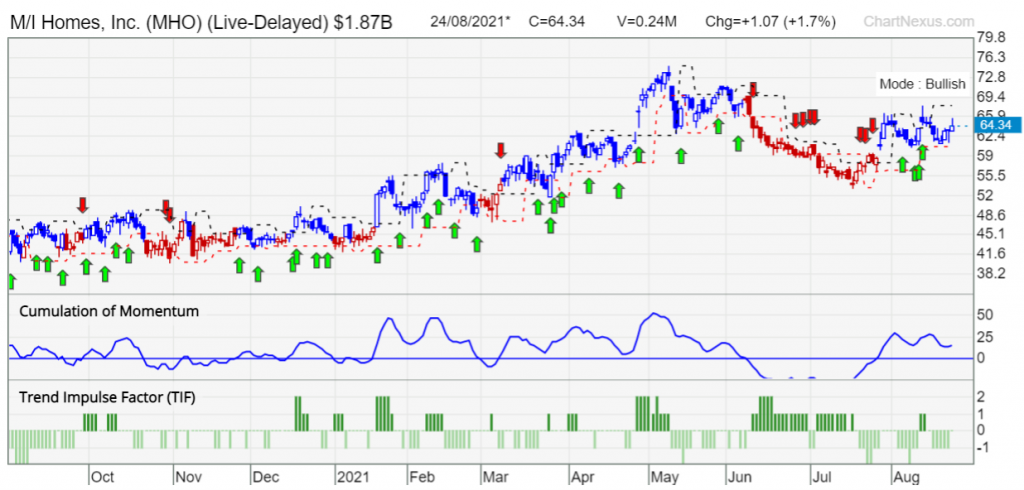Click the 48.6 price axis value
This screenshot has width=1024, height=490.
coord(989,214)
